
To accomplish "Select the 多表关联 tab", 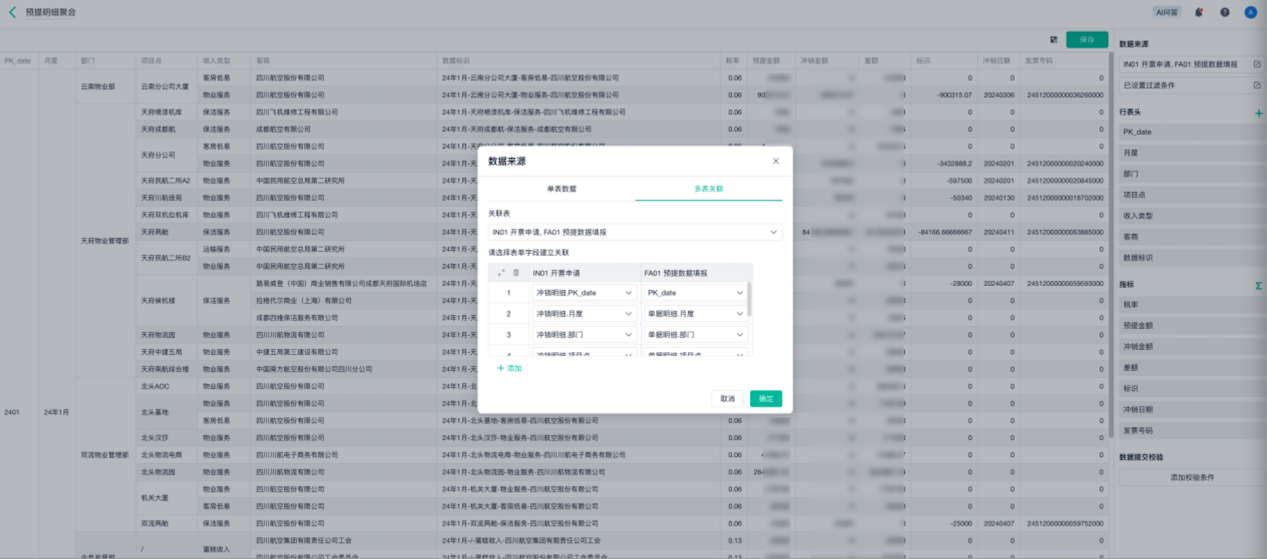I will 708,189.
